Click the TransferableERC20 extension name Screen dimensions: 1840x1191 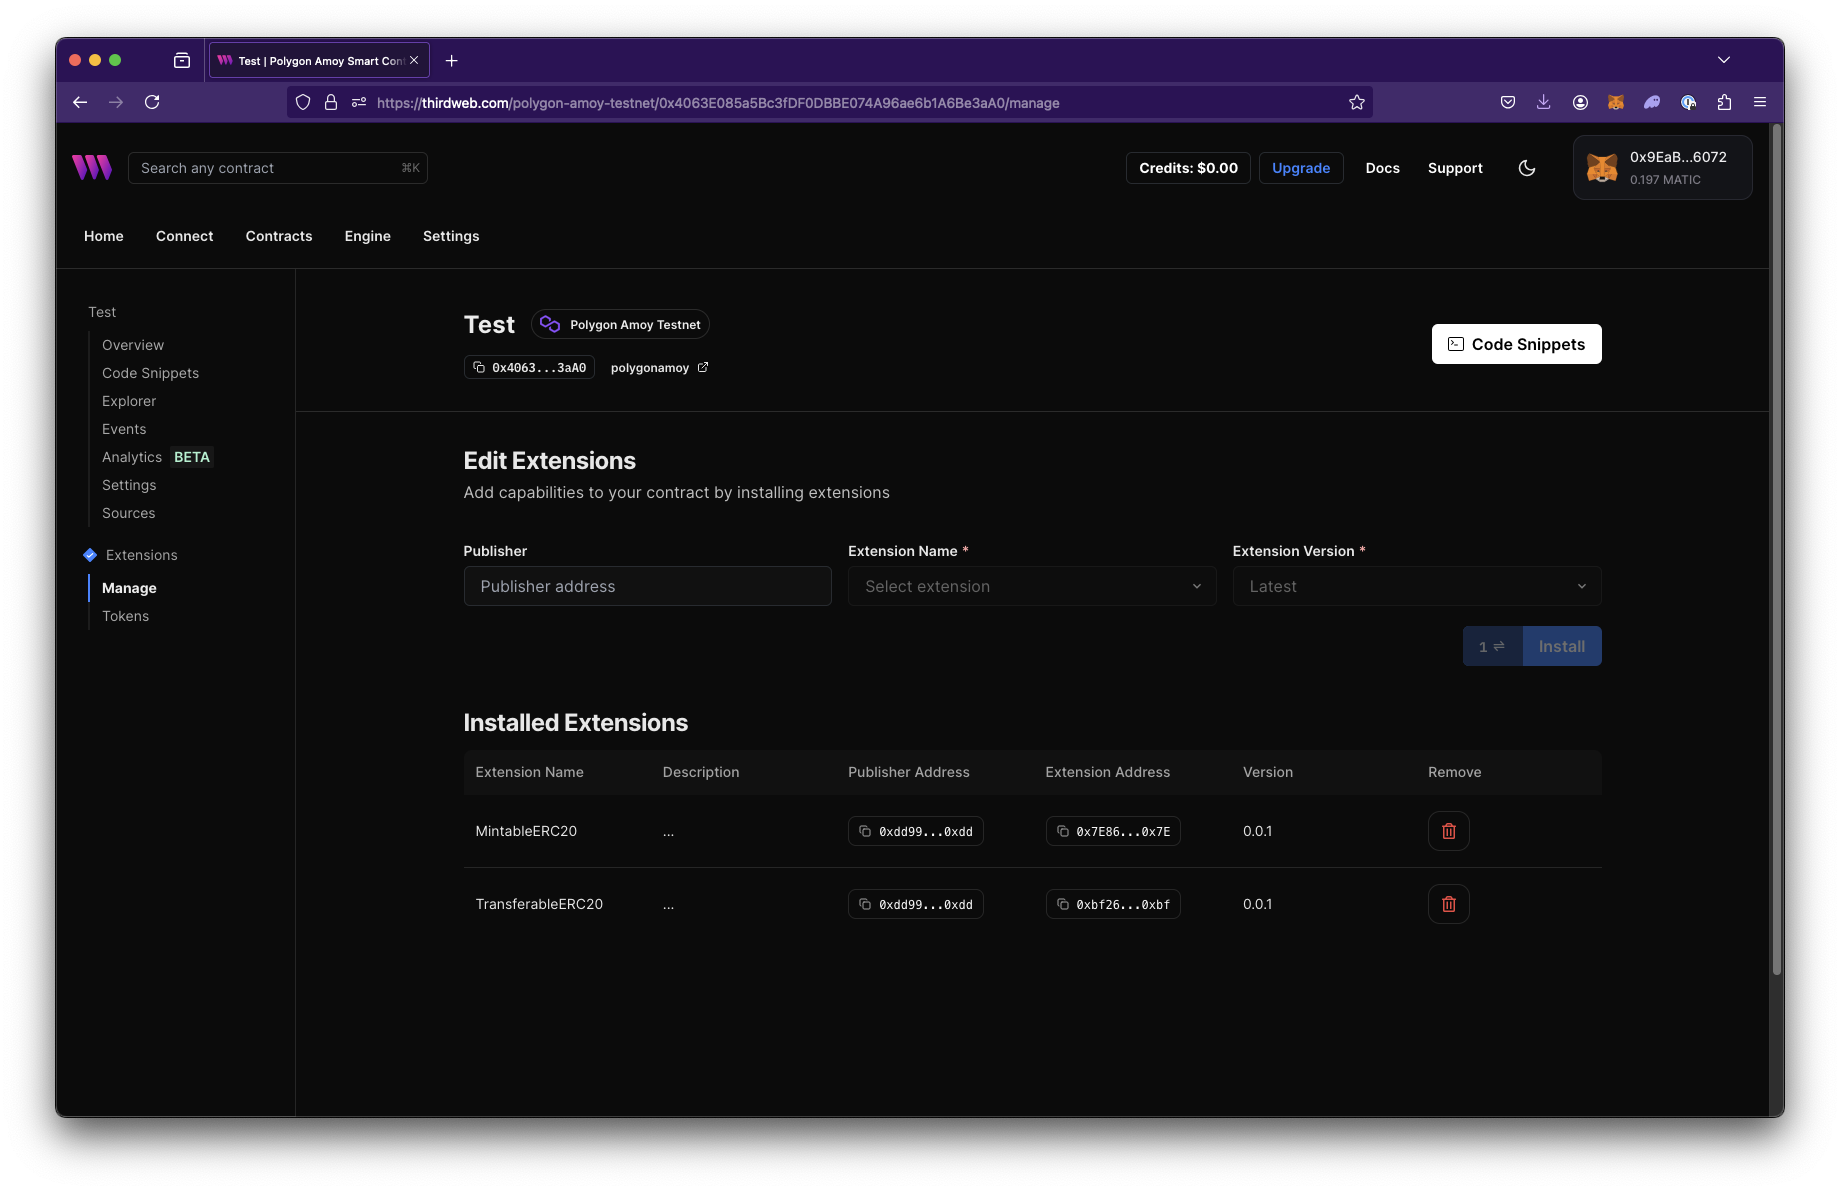click(x=539, y=904)
